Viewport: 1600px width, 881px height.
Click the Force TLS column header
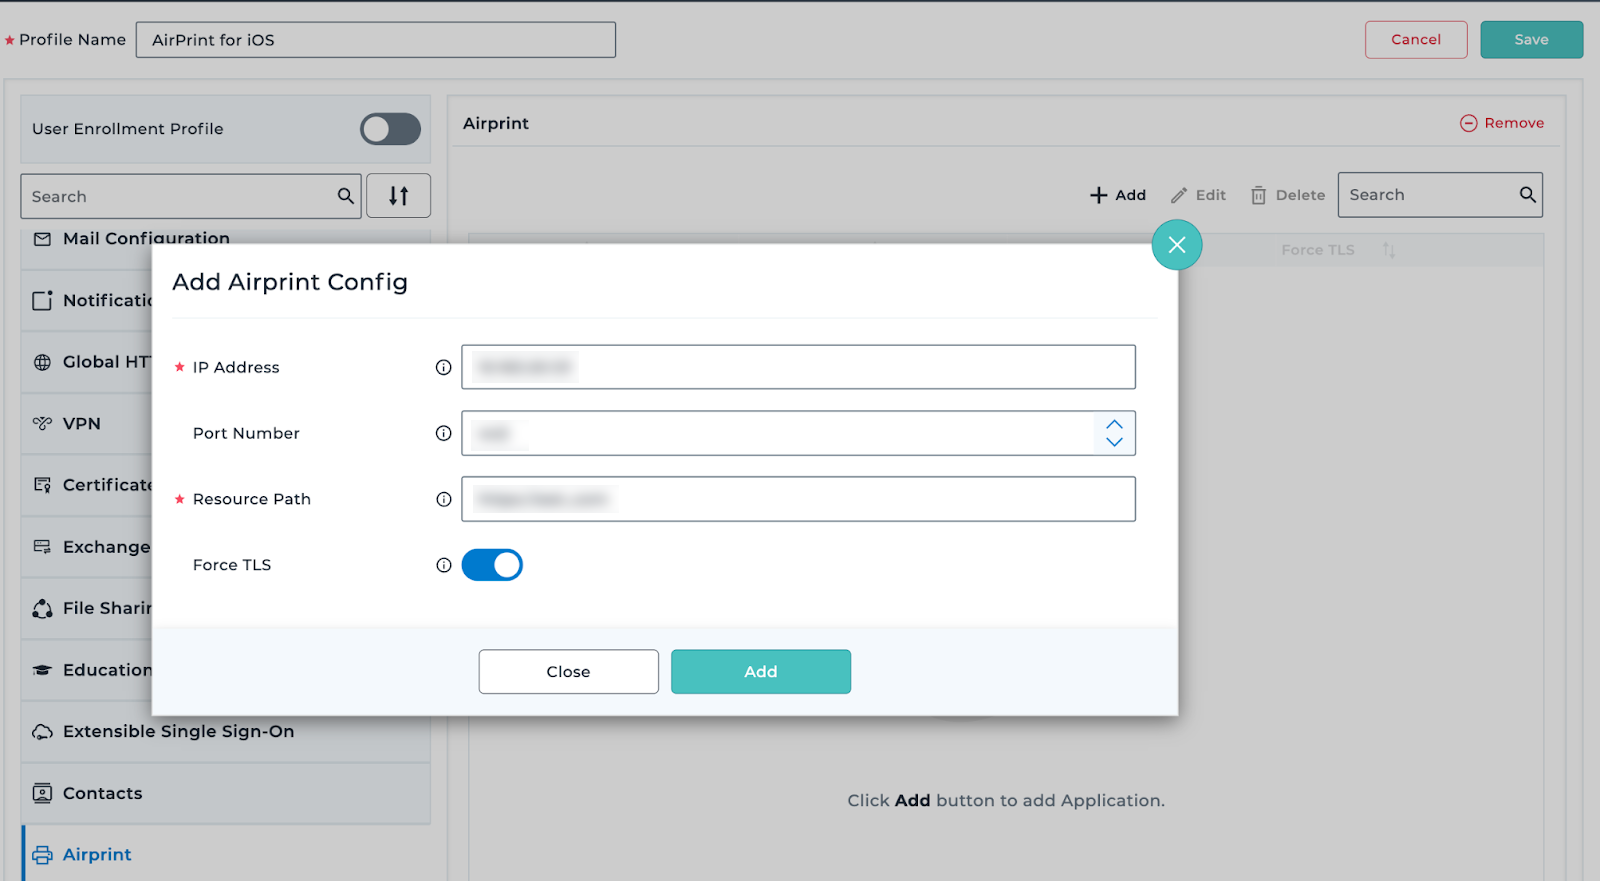tap(1318, 250)
